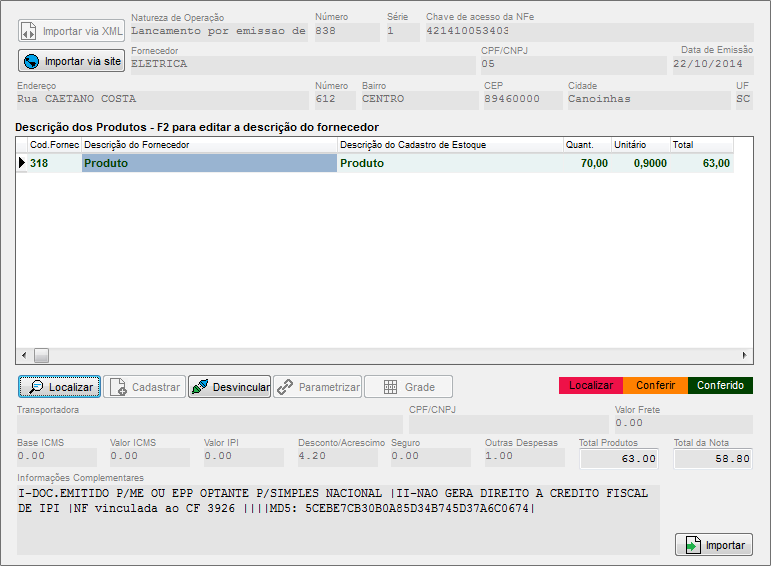
Task: Select the row indicator arrow for code 318
Action: pyautogui.click(x=22, y=163)
